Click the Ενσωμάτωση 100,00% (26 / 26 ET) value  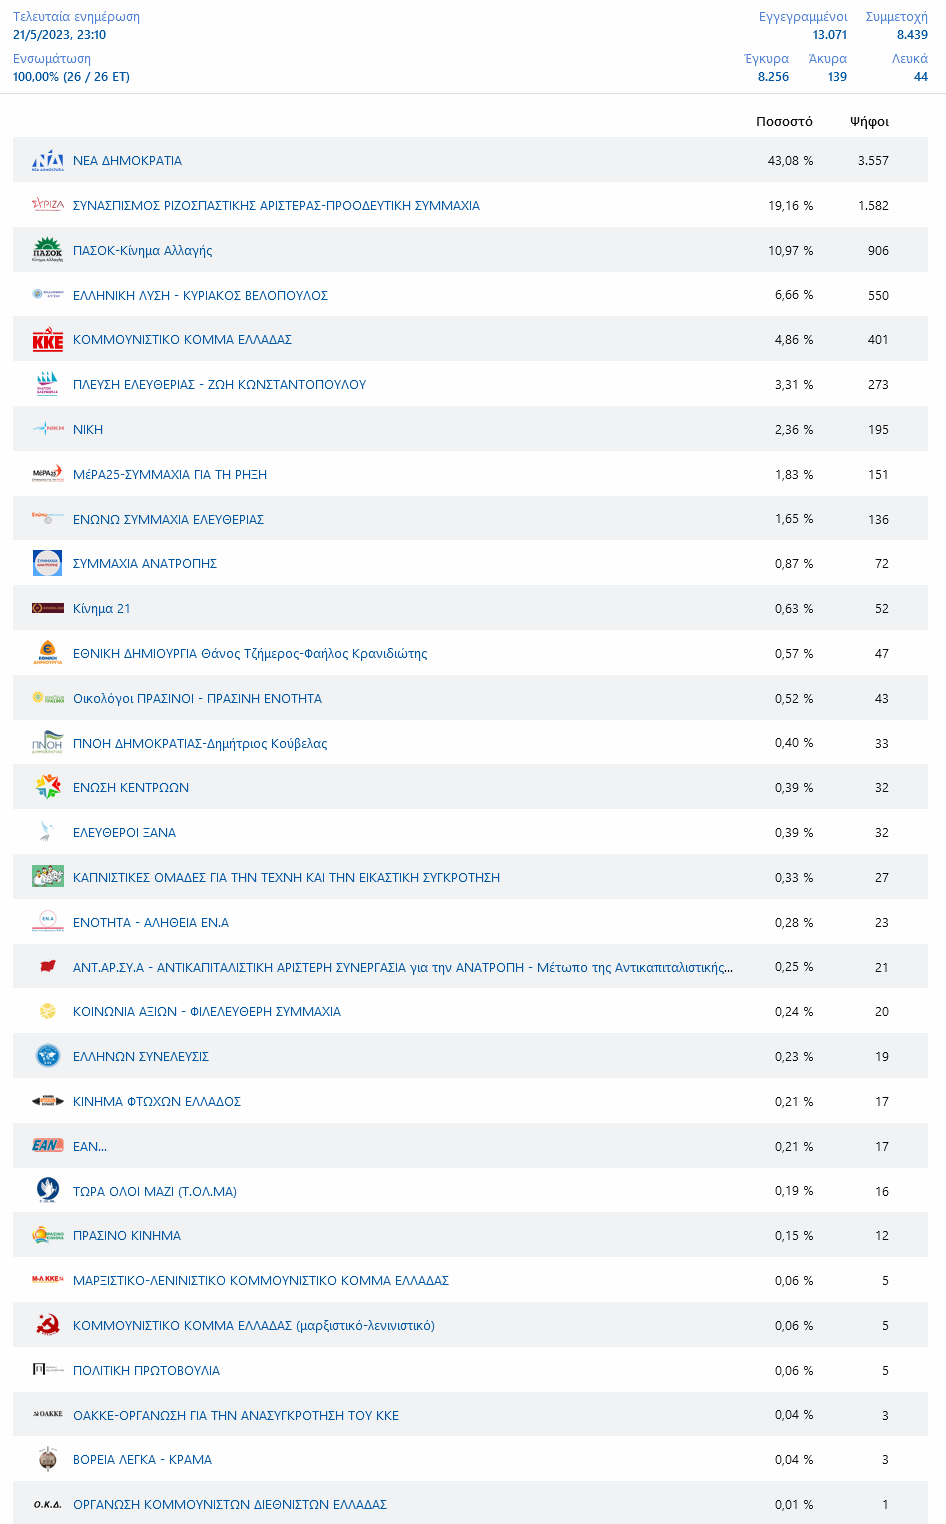click(x=71, y=77)
